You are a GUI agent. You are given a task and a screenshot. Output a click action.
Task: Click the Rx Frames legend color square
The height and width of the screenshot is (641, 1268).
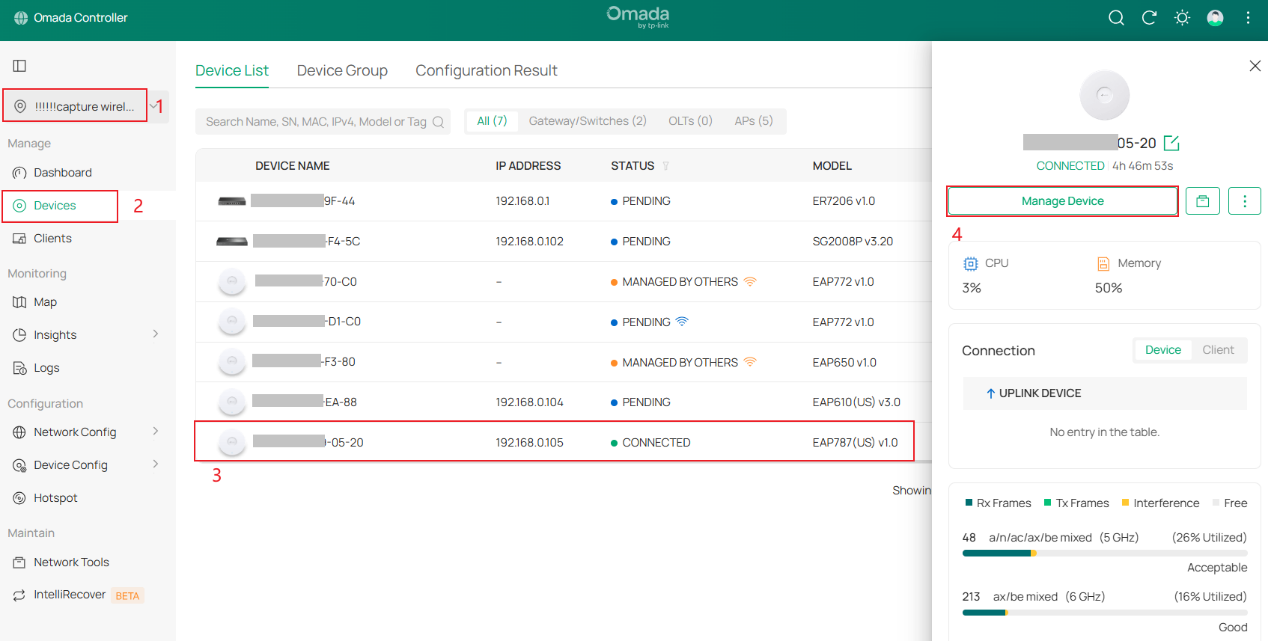pyautogui.click(x=969, y=503)
